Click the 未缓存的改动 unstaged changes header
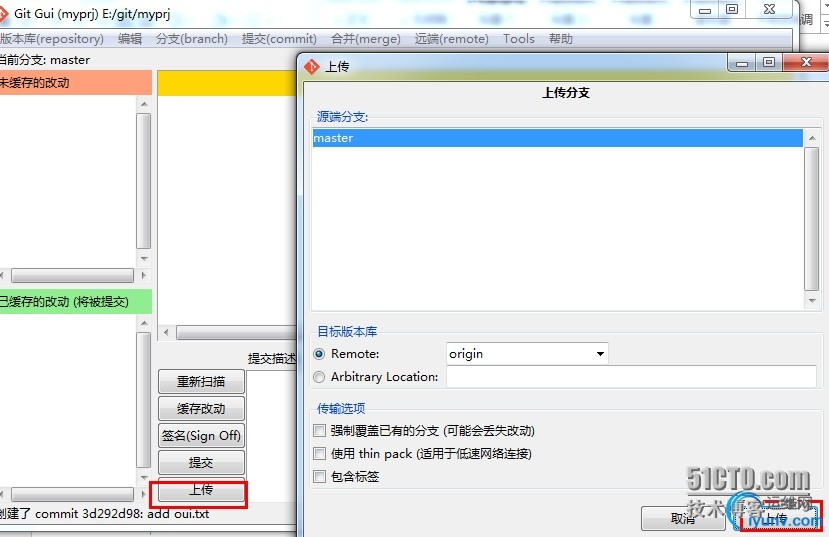Screen dimensions: 829x537 (x=76, y=83)
